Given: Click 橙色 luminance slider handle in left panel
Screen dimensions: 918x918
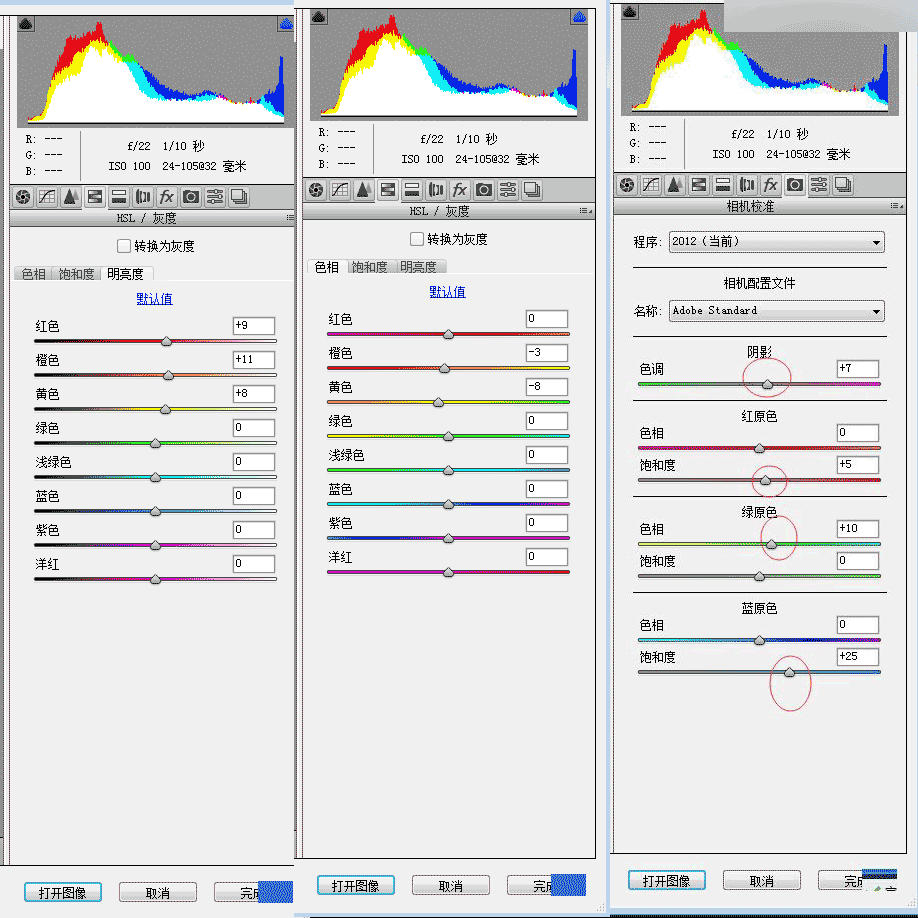Looking at the screenshot, I should [169, 375].
